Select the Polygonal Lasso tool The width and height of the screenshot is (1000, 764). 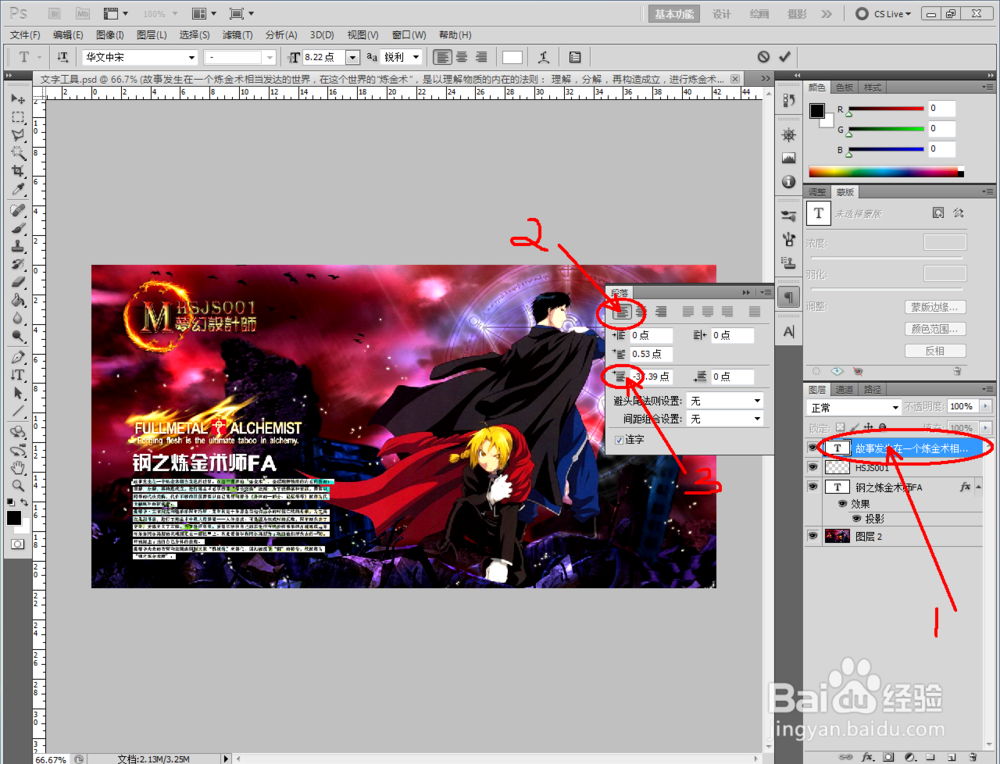[x=18, y=135]
